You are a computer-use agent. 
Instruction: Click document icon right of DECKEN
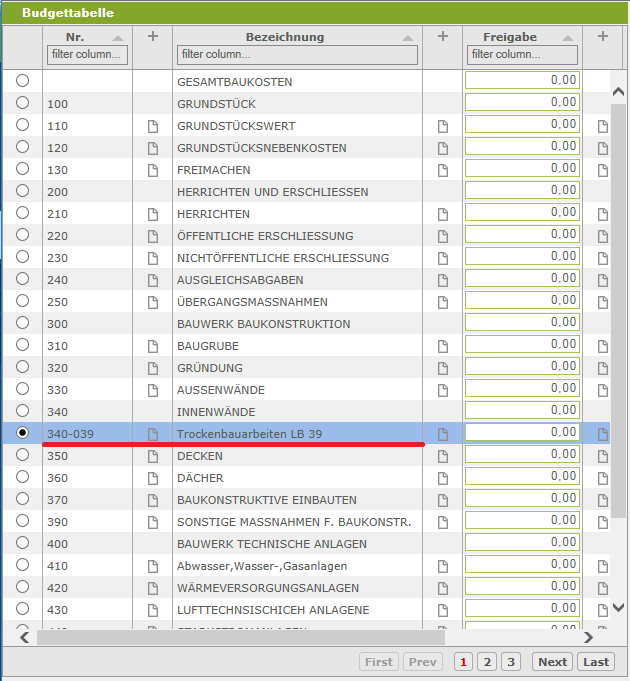coord(443,456)
